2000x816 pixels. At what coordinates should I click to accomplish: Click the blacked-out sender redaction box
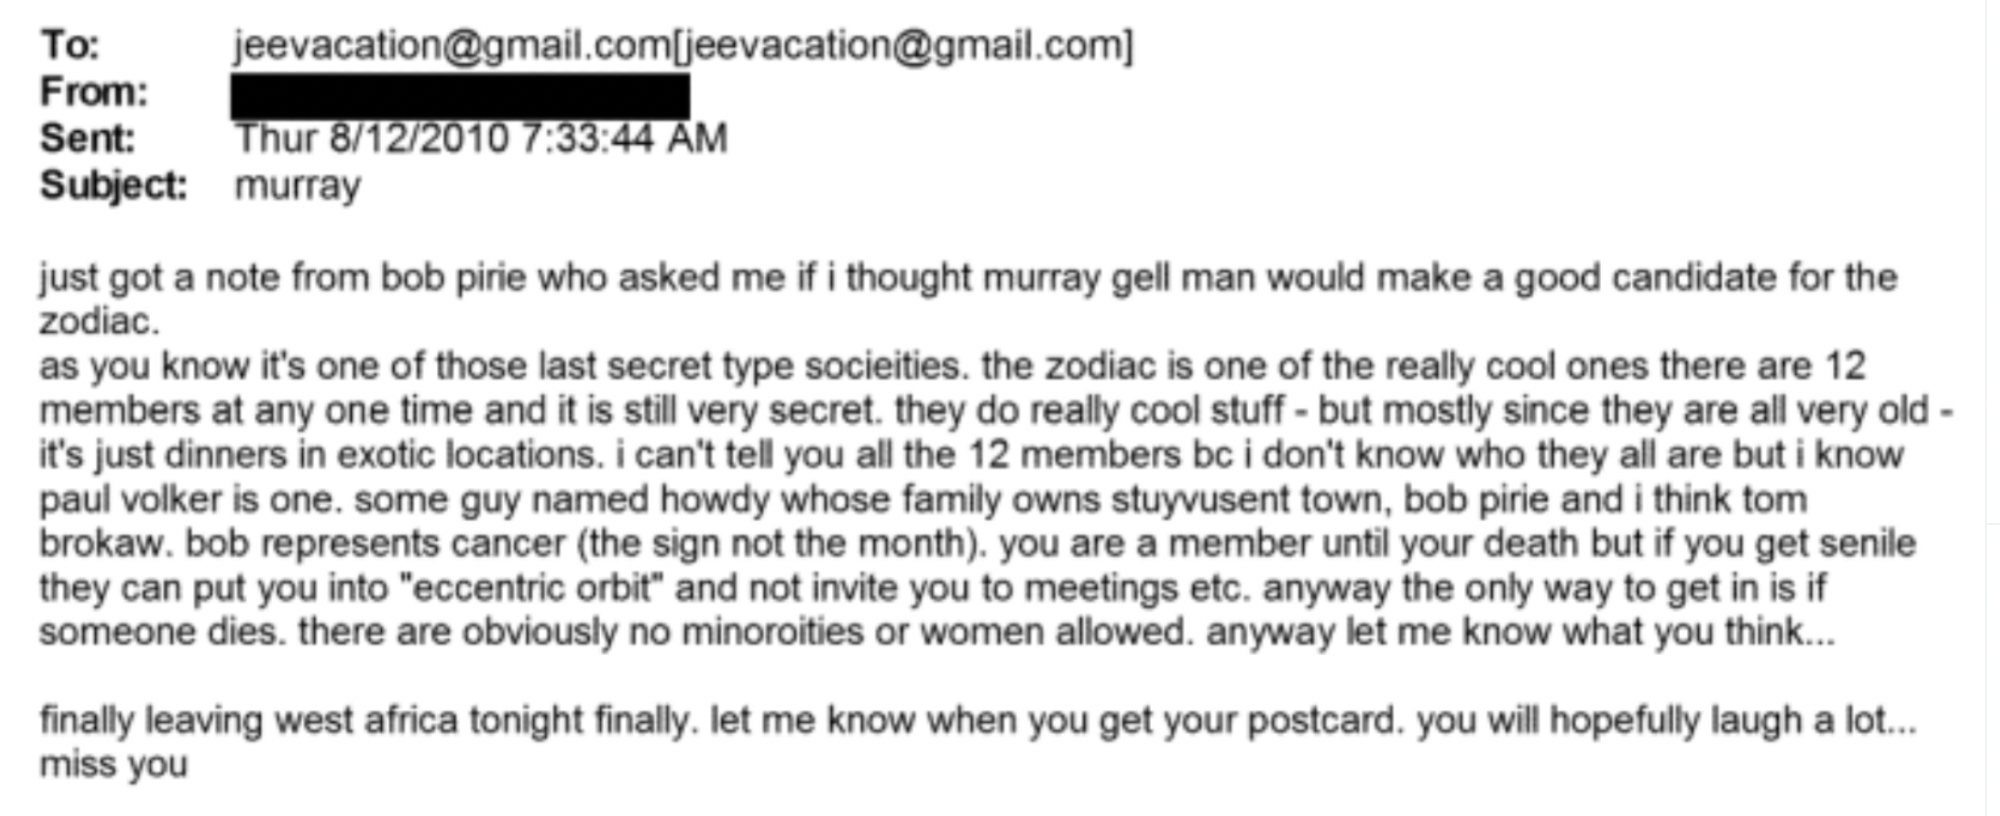click(460, 95)
